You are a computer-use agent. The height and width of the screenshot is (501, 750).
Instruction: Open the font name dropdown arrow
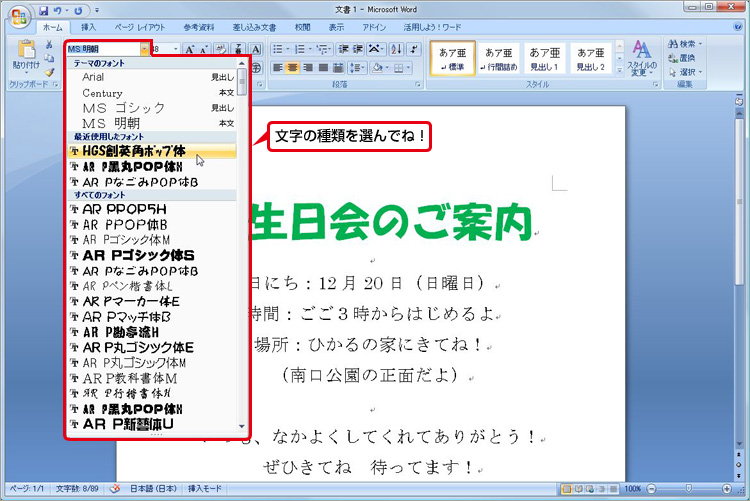144,49
